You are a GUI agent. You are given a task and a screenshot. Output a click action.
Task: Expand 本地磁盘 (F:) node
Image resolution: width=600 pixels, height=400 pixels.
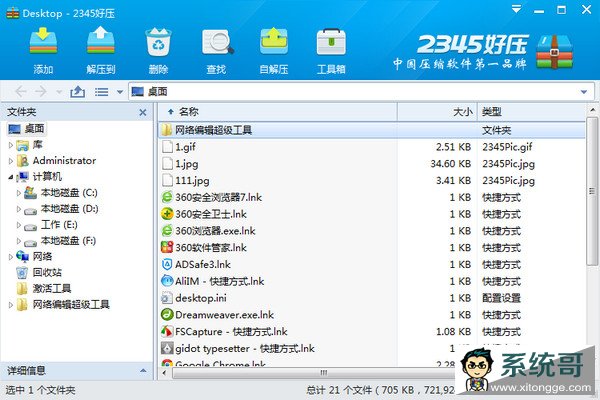(x=18, y=241)
